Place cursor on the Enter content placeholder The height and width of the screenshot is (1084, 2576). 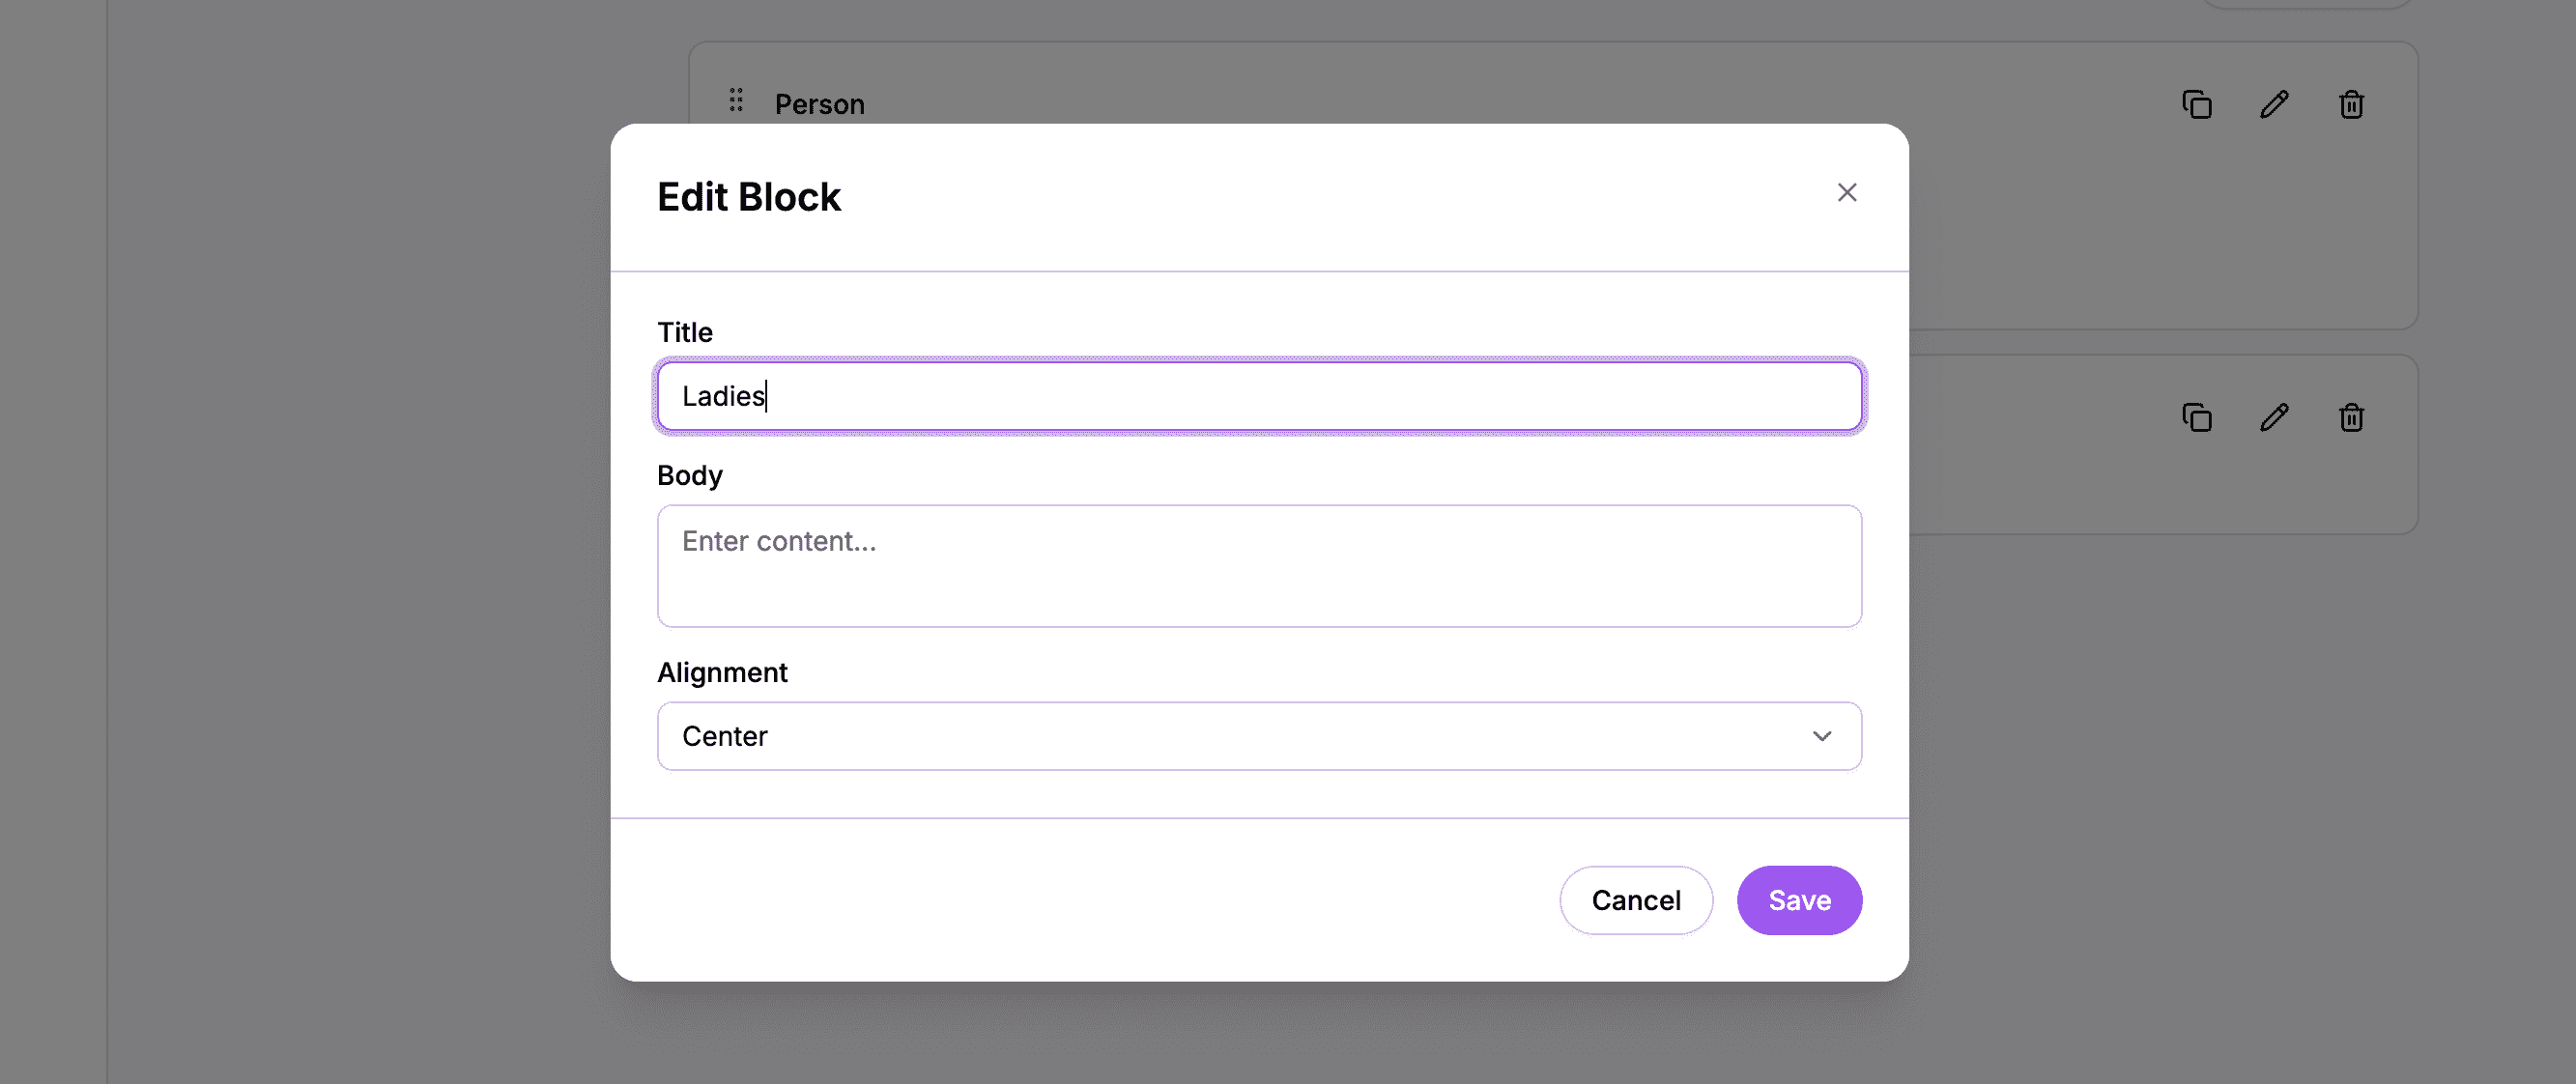[778, 540]
